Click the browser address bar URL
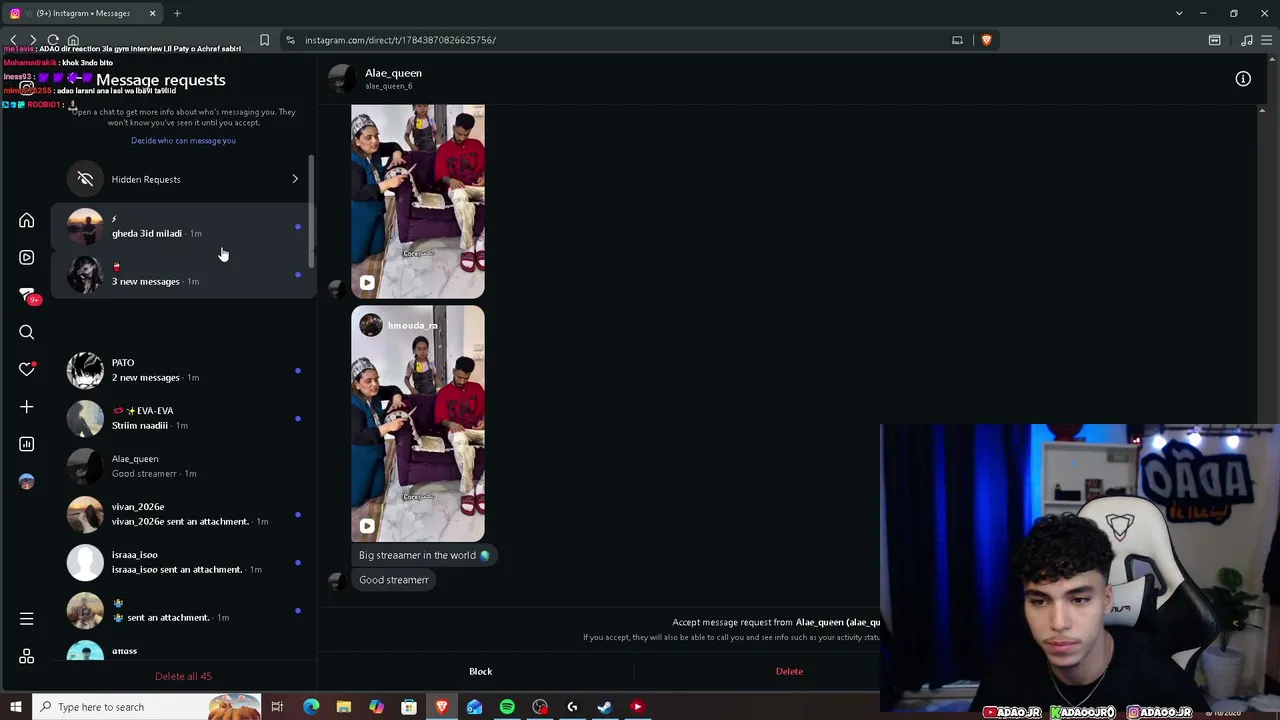Image resolution: width=1280 pixels, height=720 pixels. [400, 40]
